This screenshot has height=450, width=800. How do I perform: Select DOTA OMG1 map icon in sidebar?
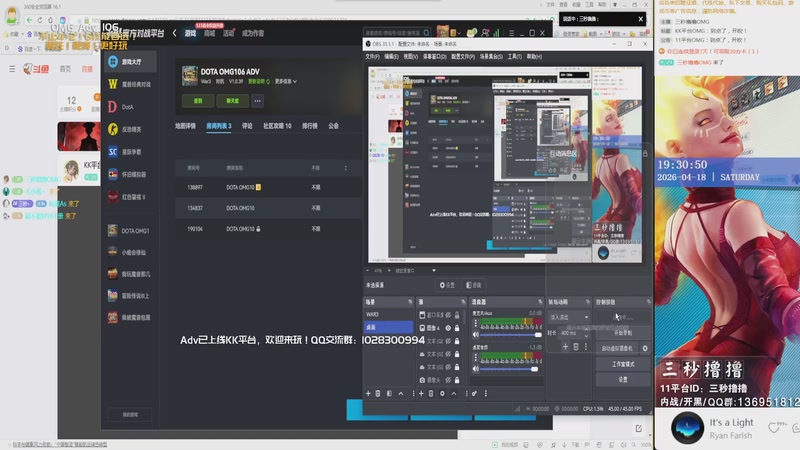[113, 231]
